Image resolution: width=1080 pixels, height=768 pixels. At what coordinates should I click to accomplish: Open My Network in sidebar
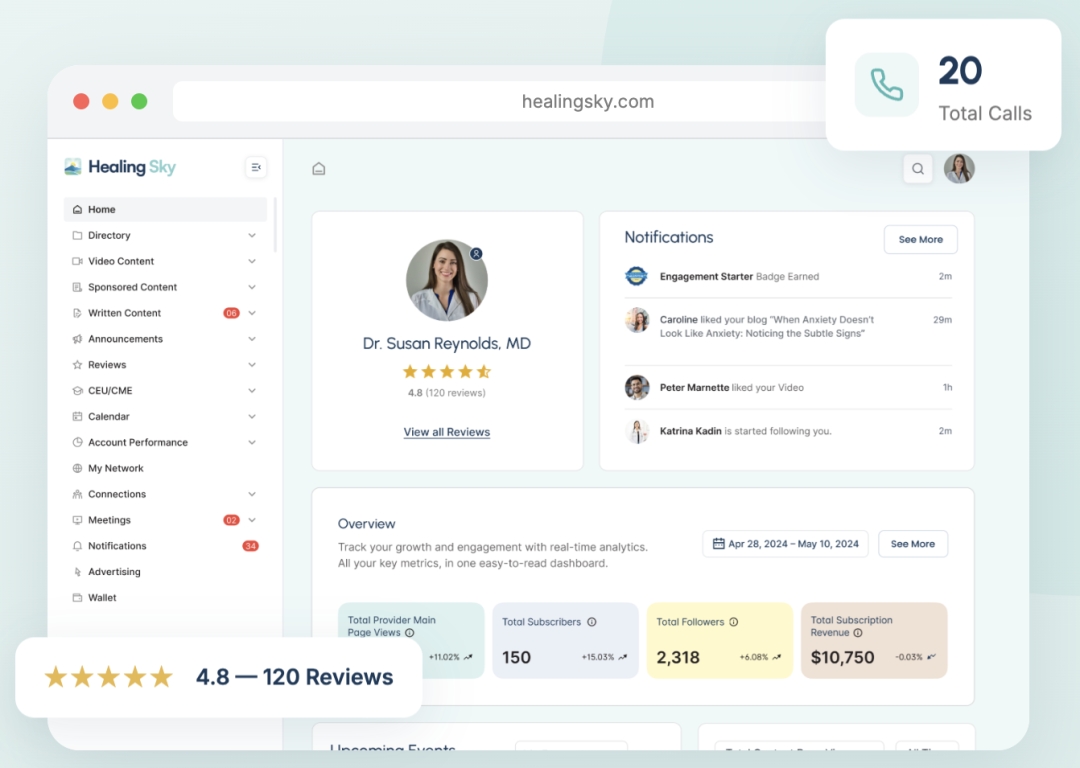[115, 468]
